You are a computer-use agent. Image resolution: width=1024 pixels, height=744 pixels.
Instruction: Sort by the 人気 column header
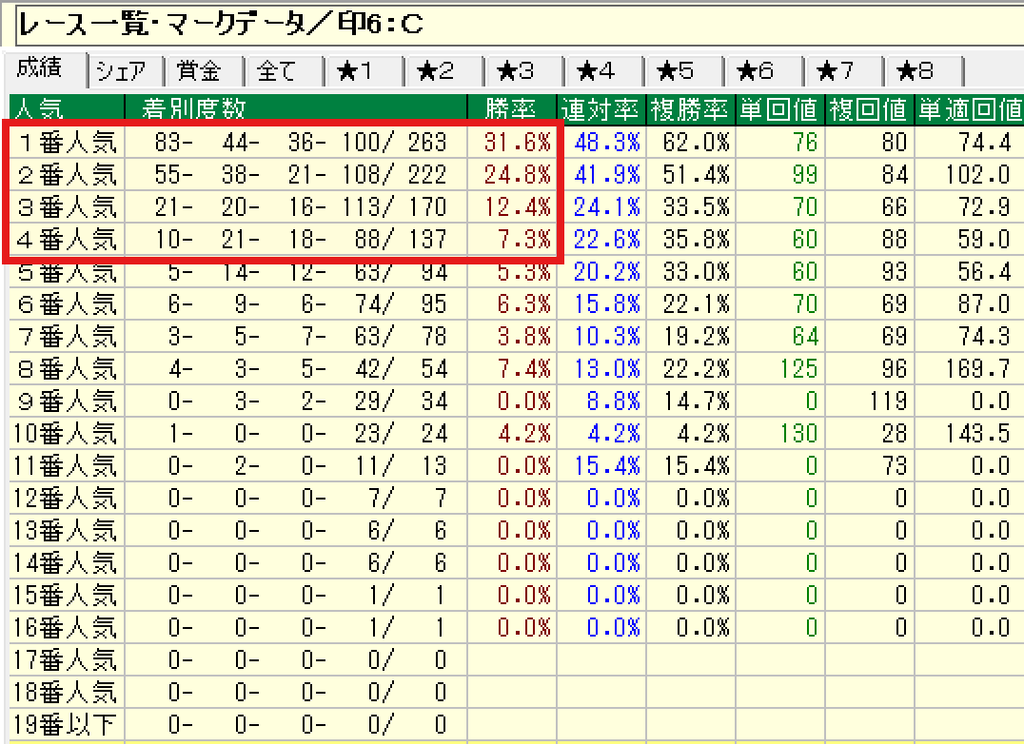67,108
